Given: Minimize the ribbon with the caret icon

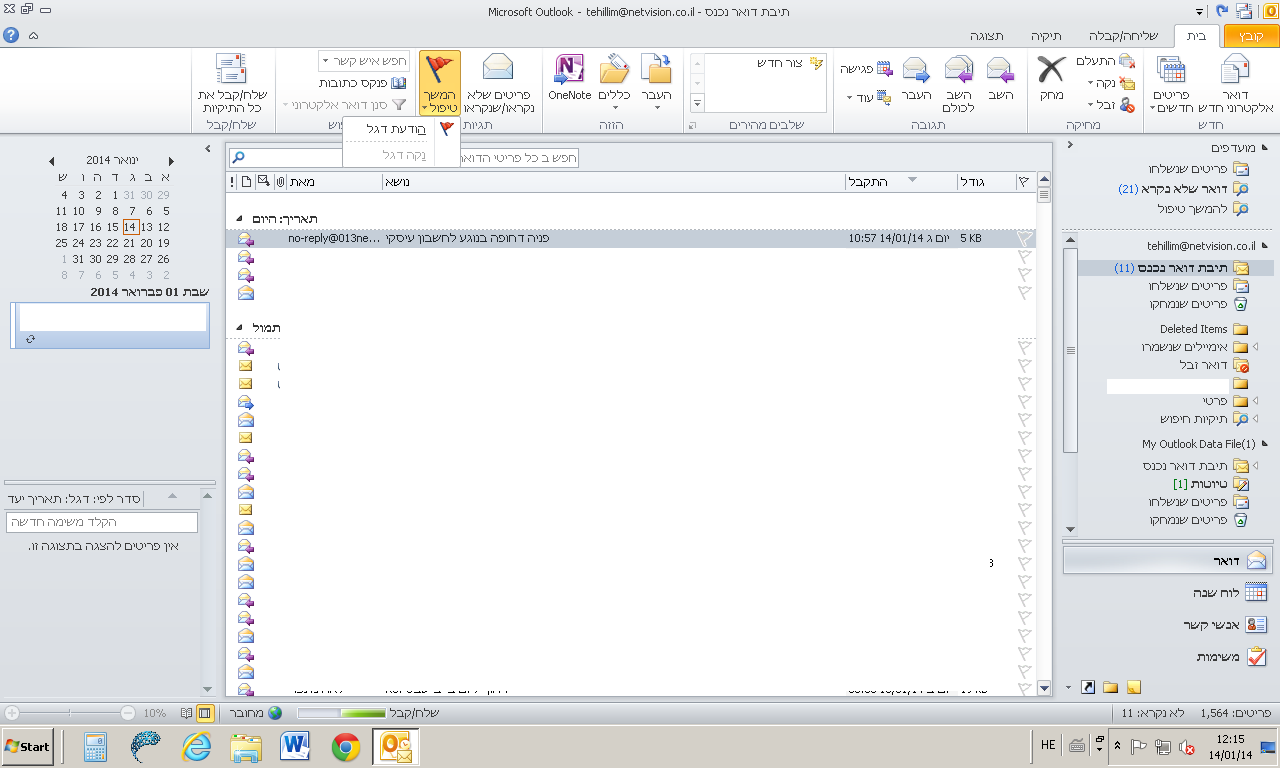Looking at the screenshot, I should click(34, 35).
